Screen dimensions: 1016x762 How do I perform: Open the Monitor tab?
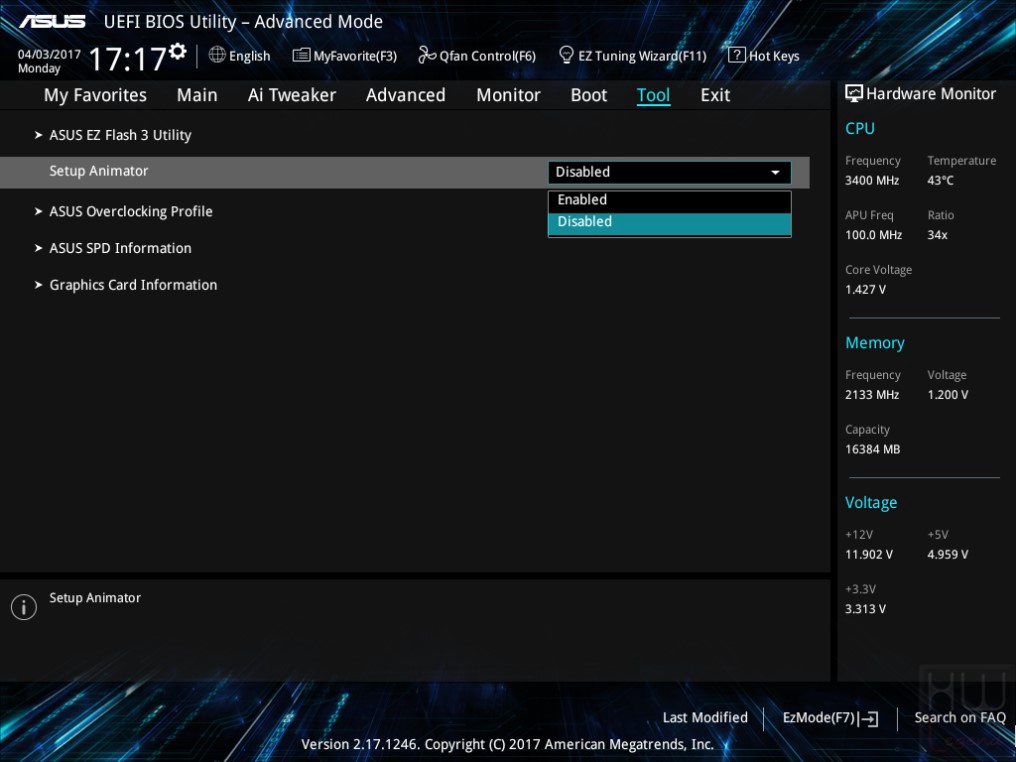[x=508, y=95]
